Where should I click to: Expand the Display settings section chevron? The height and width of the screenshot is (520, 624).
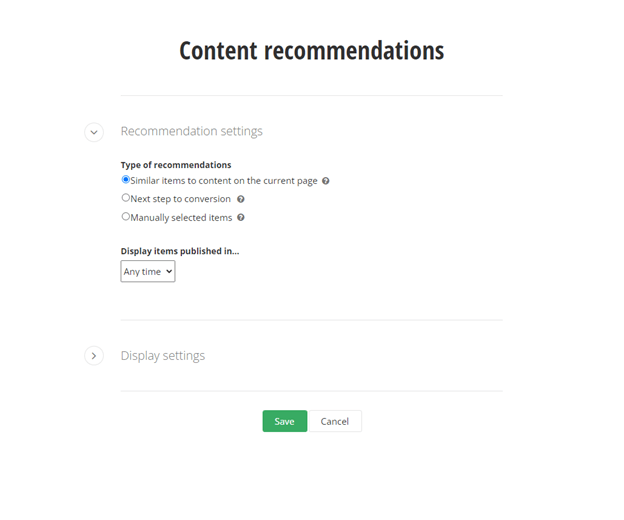point(94,356)
